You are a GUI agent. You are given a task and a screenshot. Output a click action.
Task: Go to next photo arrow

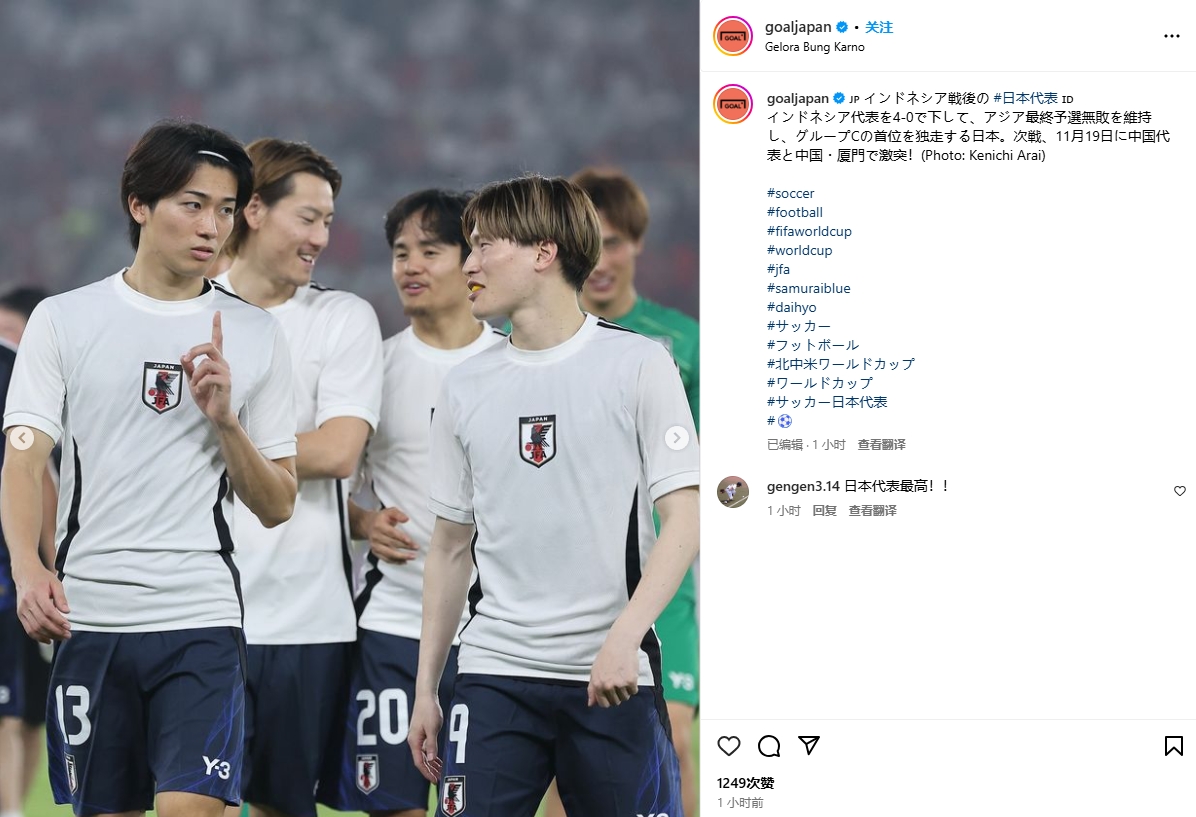[676, 438]
